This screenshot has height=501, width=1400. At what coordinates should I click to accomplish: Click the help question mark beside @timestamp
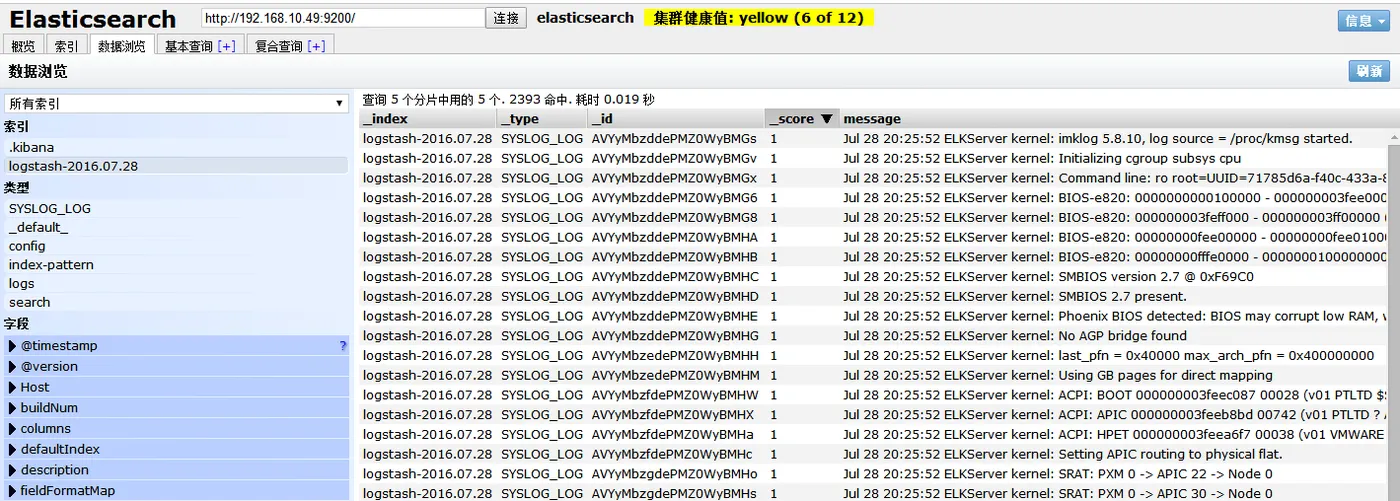343,346
